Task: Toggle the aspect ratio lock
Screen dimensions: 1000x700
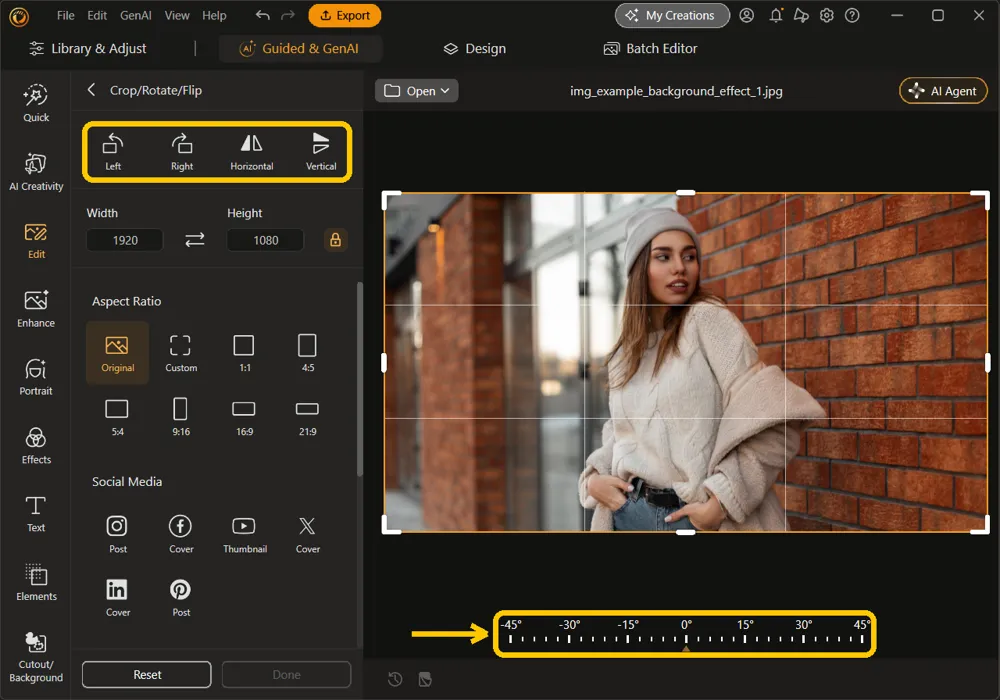Action: pyautogui.click(x=335, y=240)
